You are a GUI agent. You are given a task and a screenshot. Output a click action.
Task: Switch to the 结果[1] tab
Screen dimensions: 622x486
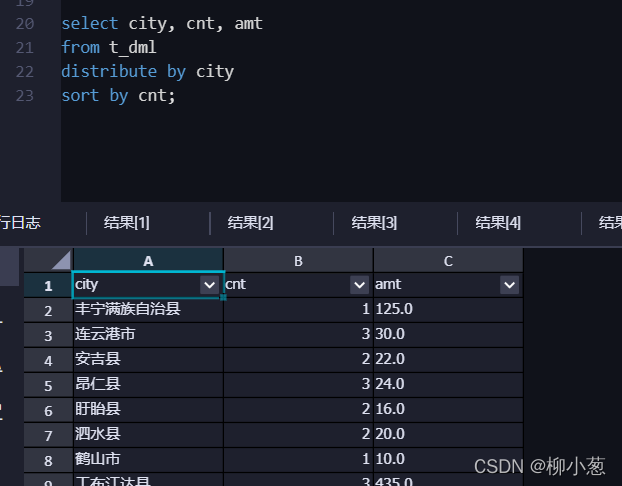pos(127,223)
